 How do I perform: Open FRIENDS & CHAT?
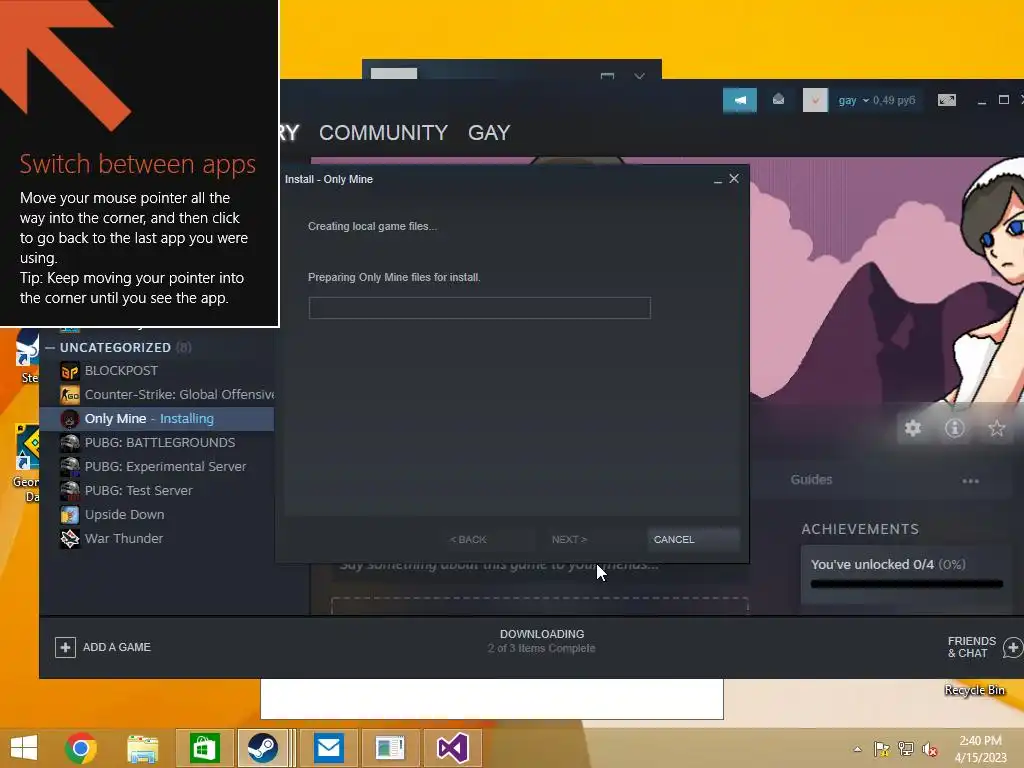972,647
